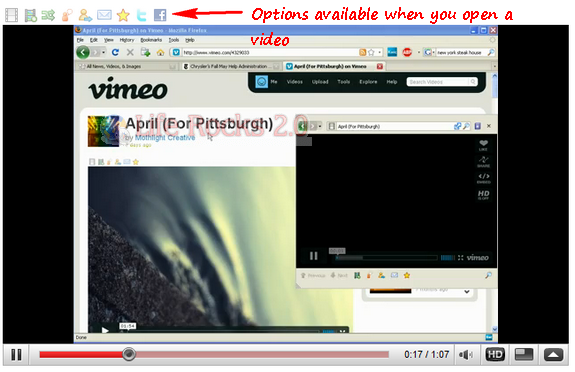Click the round scrubber handle on progress bar
This screenshot has height=372, width=575.
pyautogui.click(x=129, y=354)
